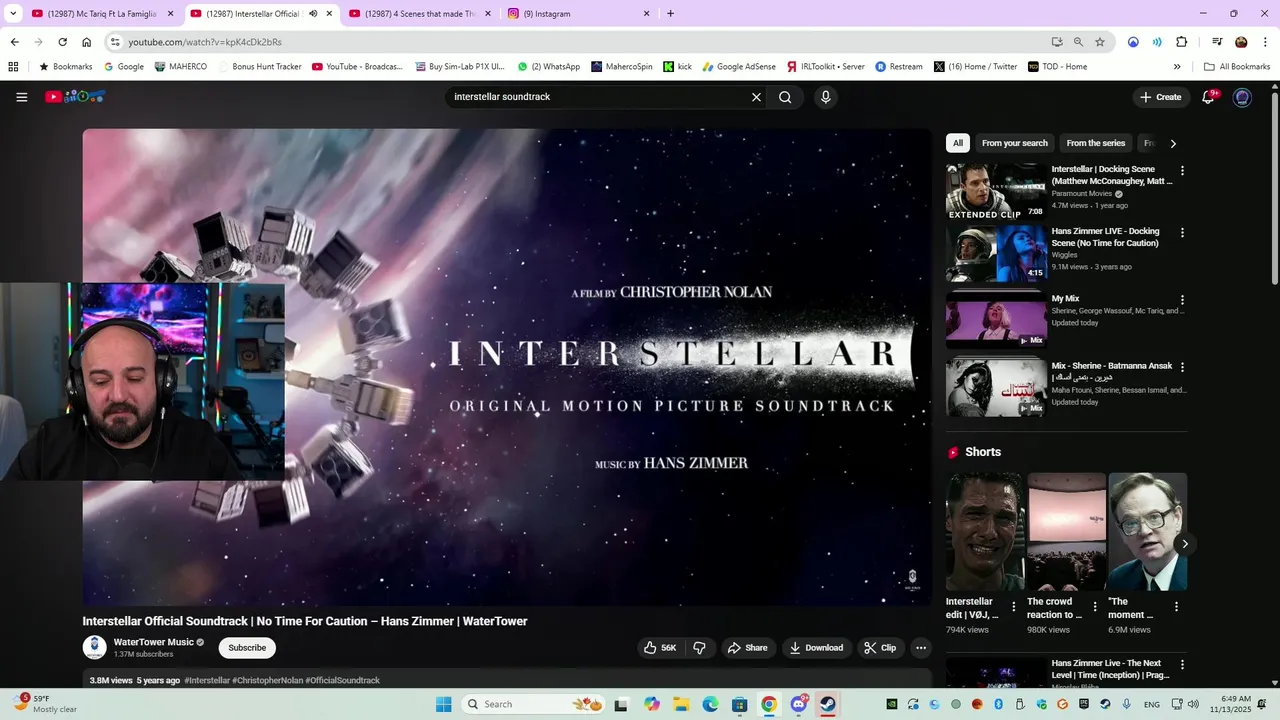The image size is (1280, 720).
Task: Clear the search box with X
Action: (756, 97)
